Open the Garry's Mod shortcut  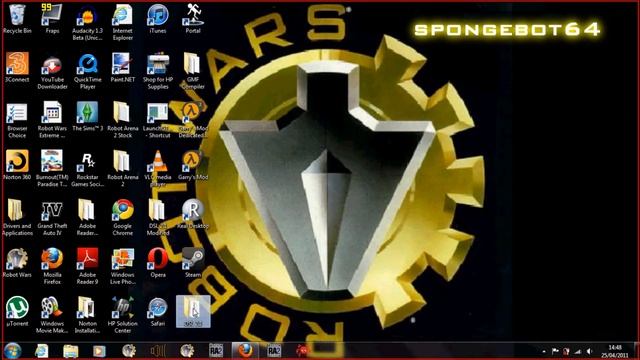click(193, 165)
